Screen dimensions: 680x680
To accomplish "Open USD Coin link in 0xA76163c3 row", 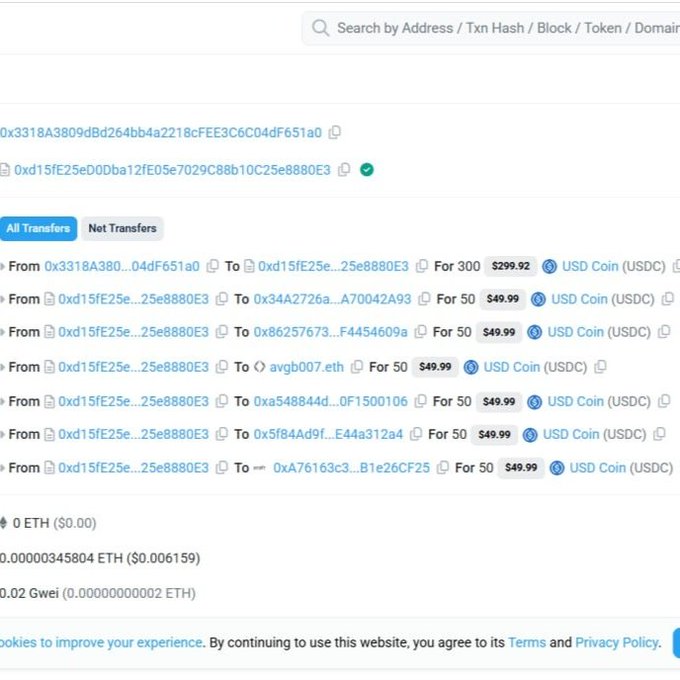I will (x=598, y=468).
